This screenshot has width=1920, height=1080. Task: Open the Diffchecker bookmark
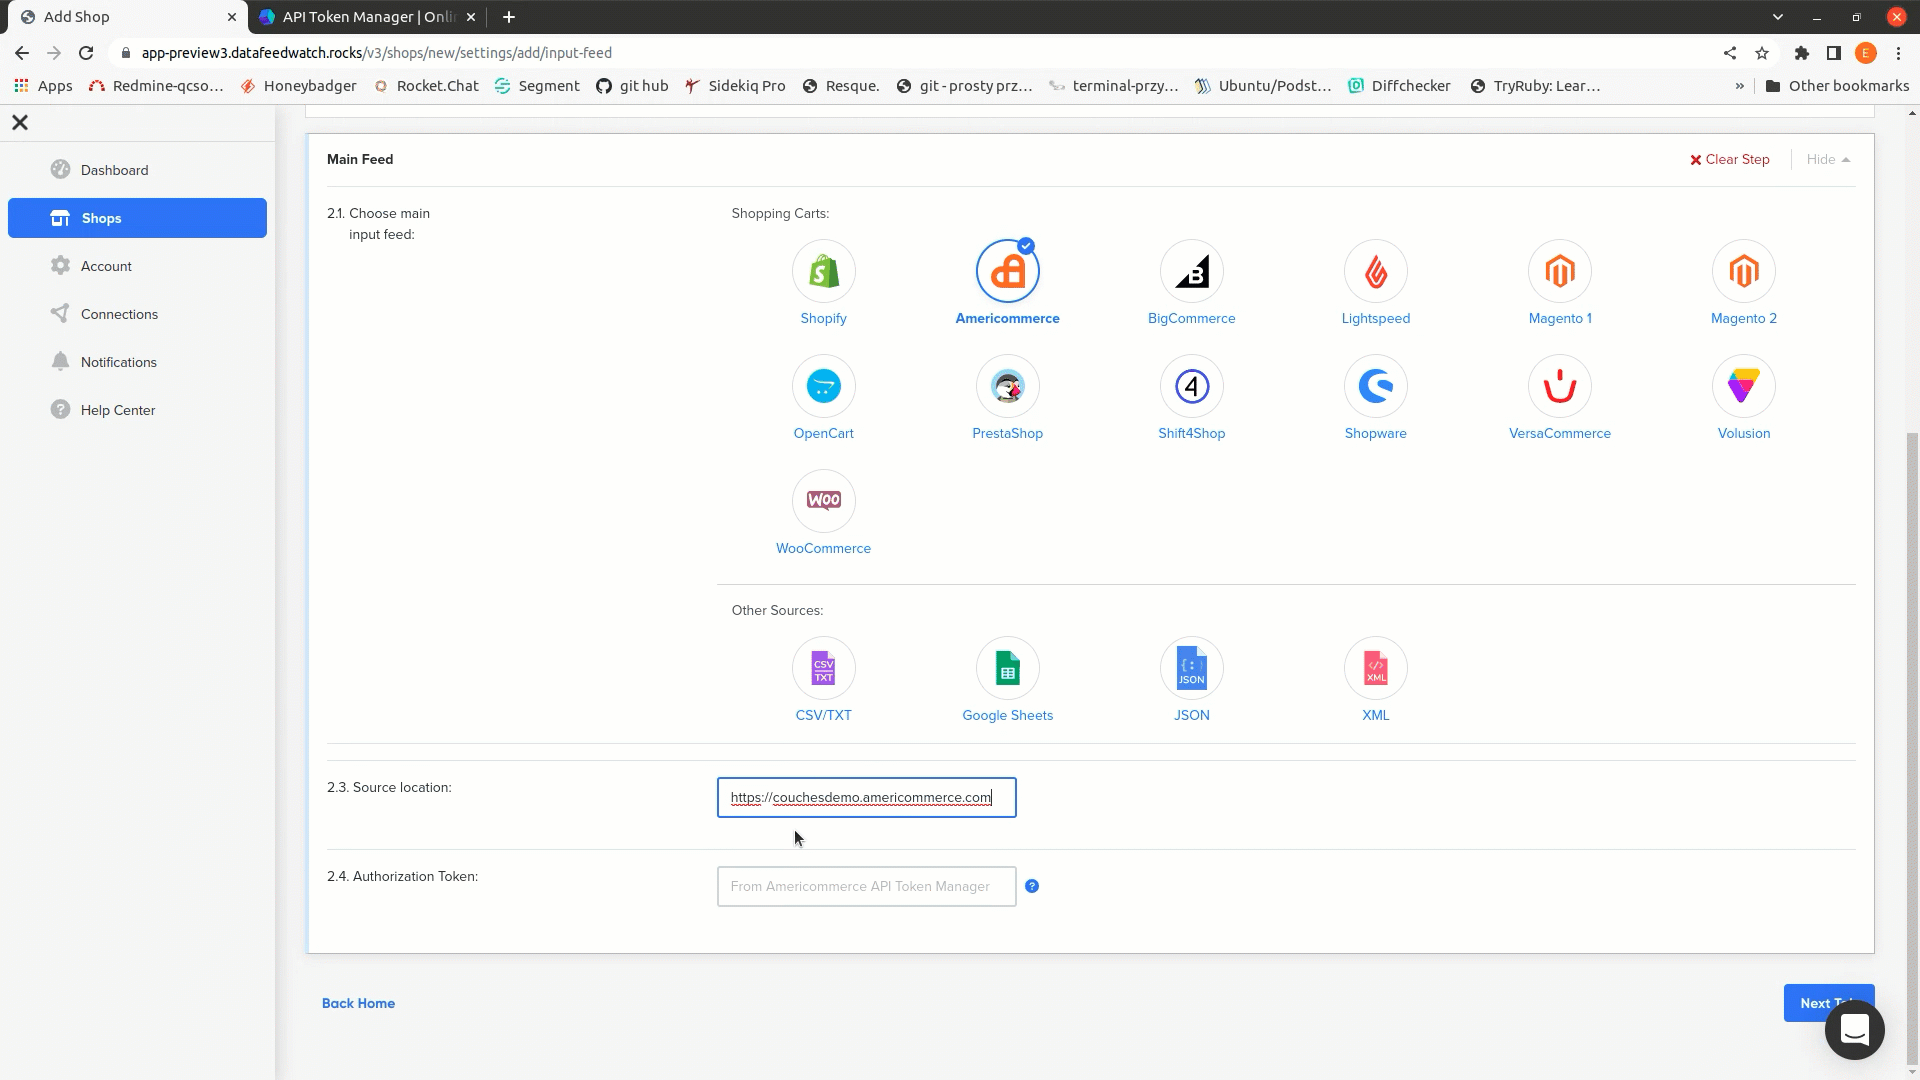tap(1399, 86)
